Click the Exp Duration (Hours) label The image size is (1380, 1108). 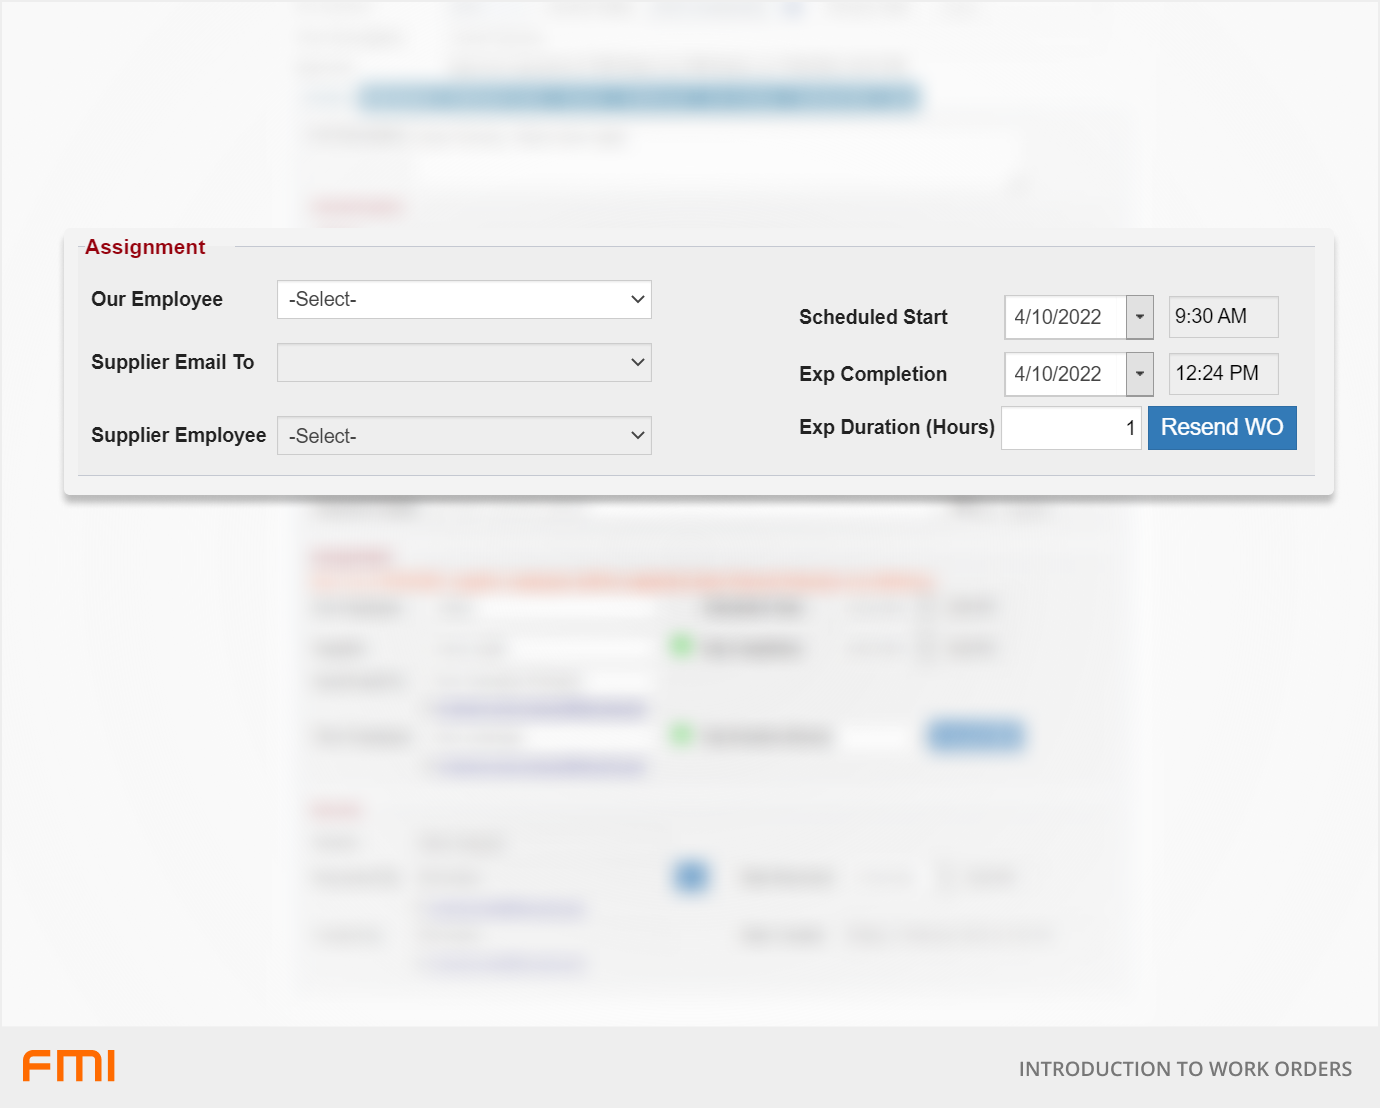[896, 427]
